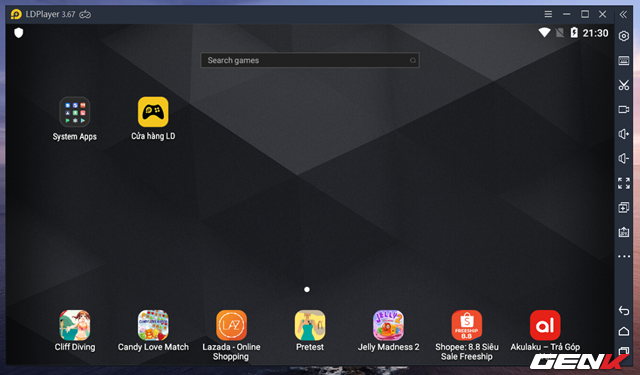This screenshot has height=375, width=640.
Task: Decrease volume using sidebar speaker minus
Action: coord(624,158)
